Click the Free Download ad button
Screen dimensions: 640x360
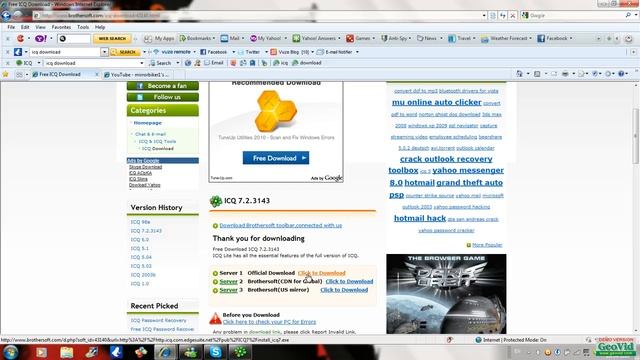tap(276, 158)
